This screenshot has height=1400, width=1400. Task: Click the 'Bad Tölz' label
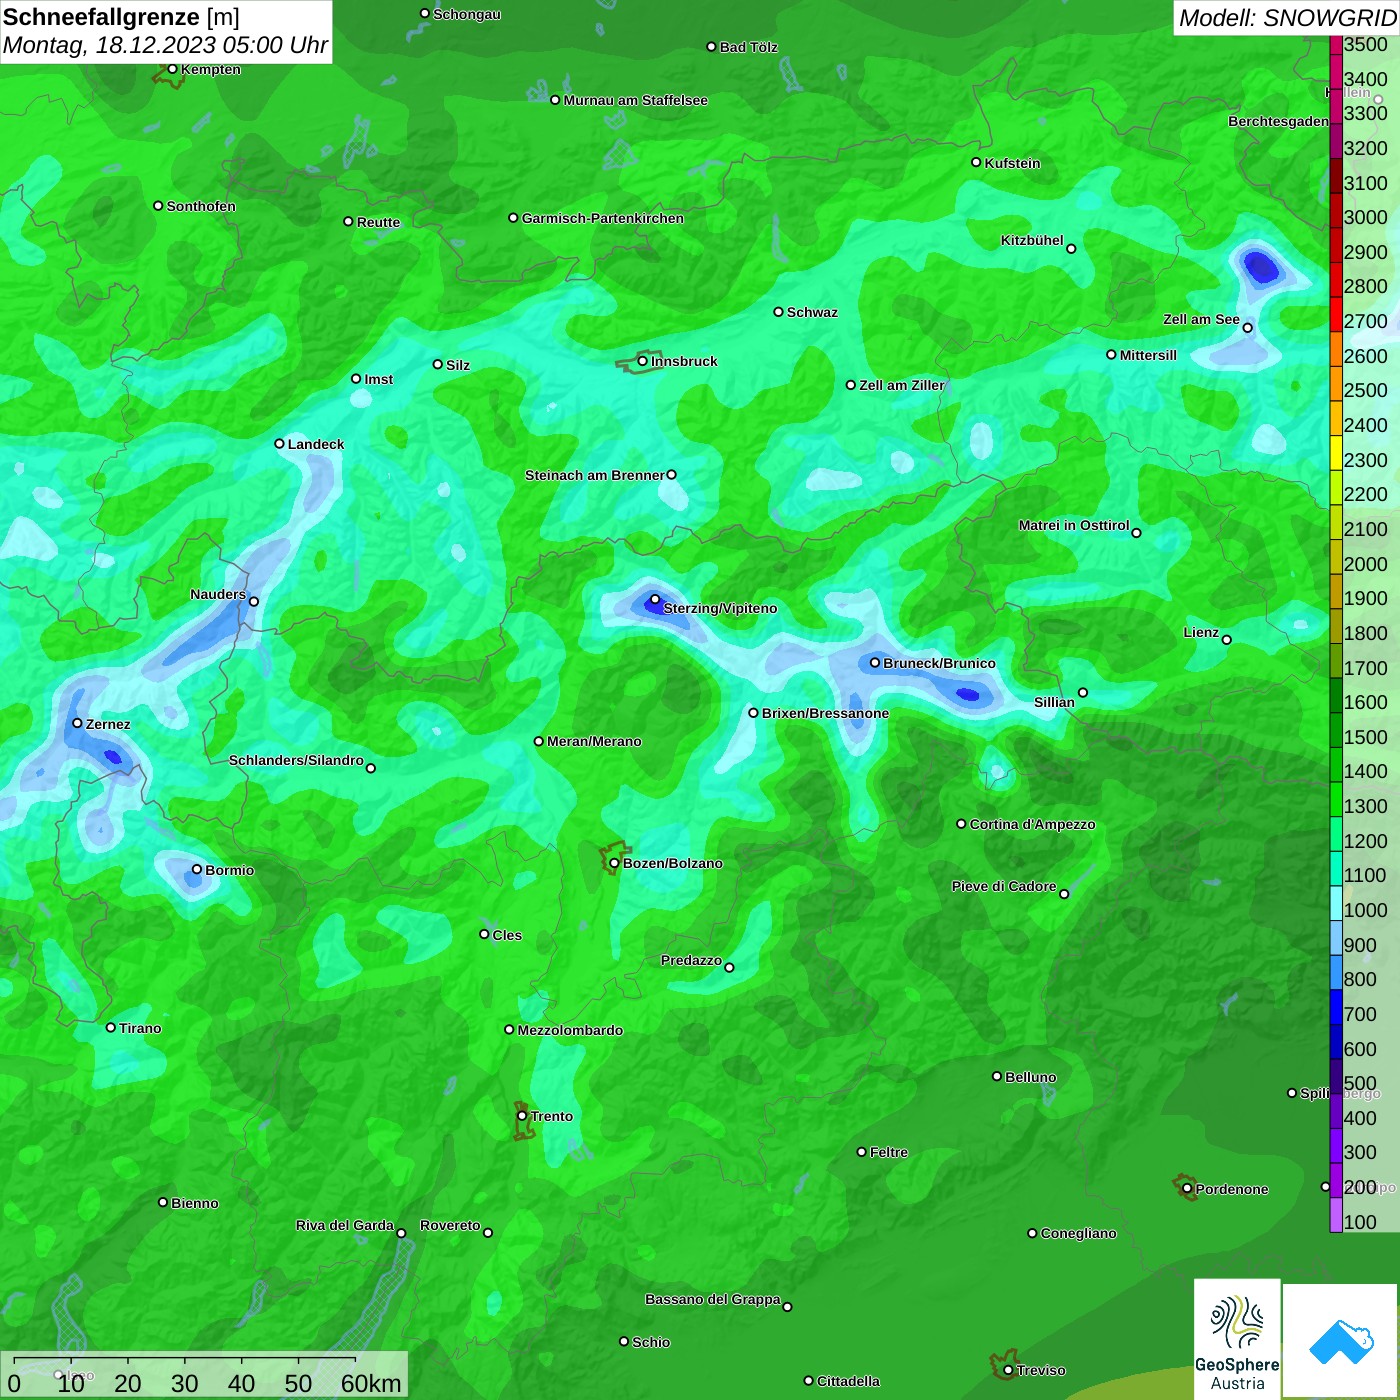[748, 47]
